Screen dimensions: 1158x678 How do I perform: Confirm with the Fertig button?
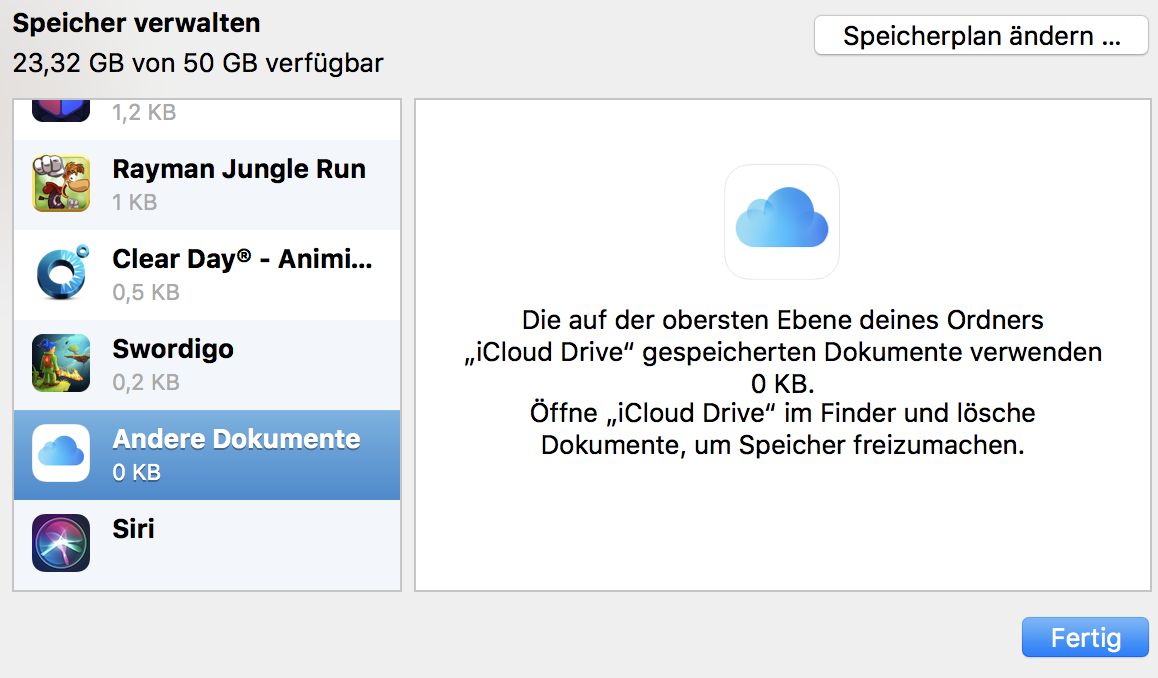pos(1086,637)
